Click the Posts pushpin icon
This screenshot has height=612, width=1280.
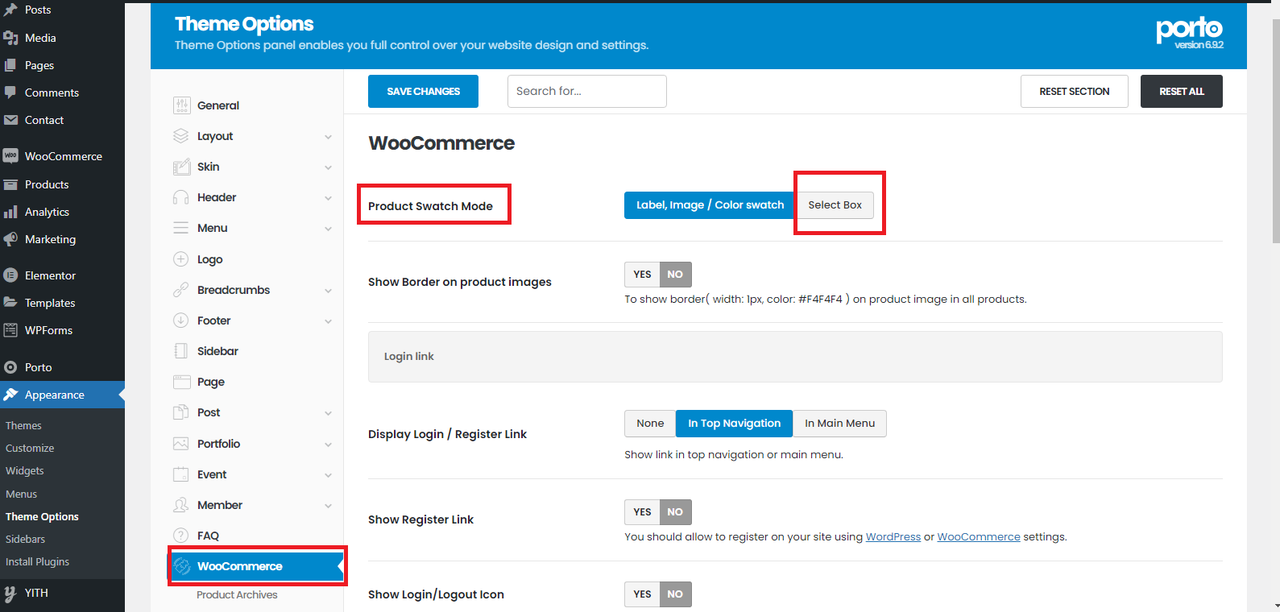click(11, 10)
